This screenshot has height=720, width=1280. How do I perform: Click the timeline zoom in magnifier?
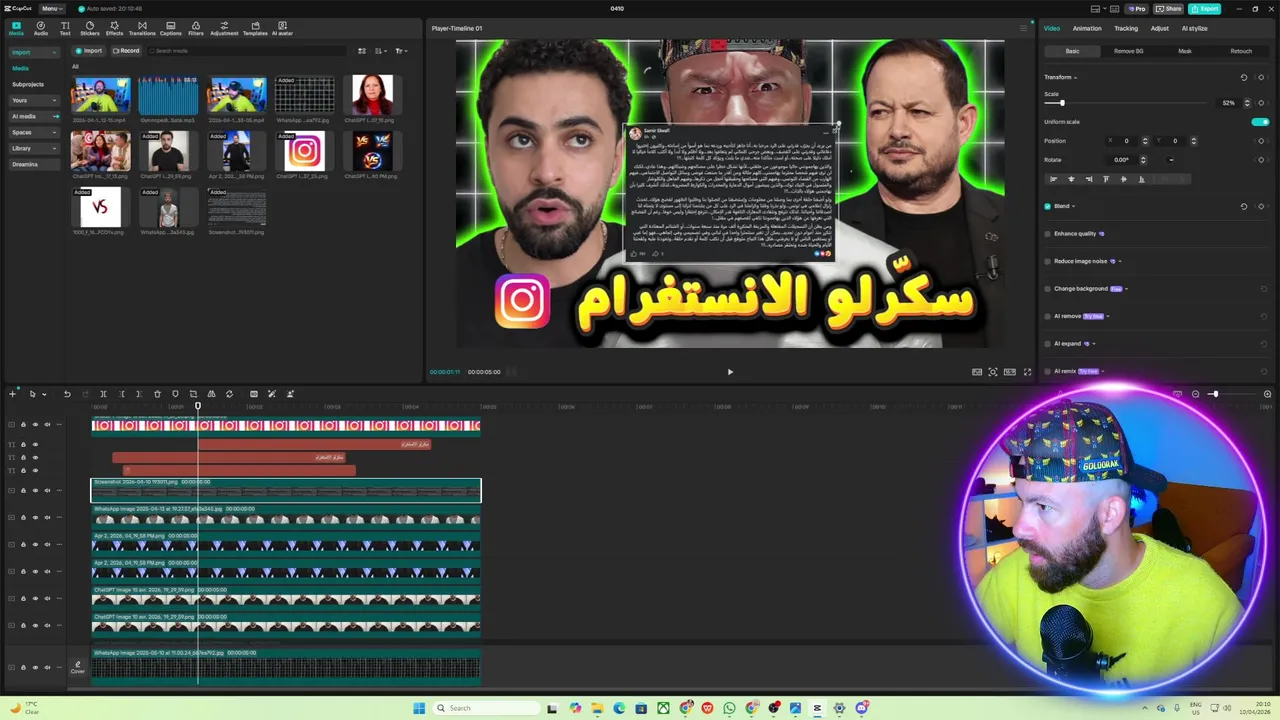(x=1267, y=394)
